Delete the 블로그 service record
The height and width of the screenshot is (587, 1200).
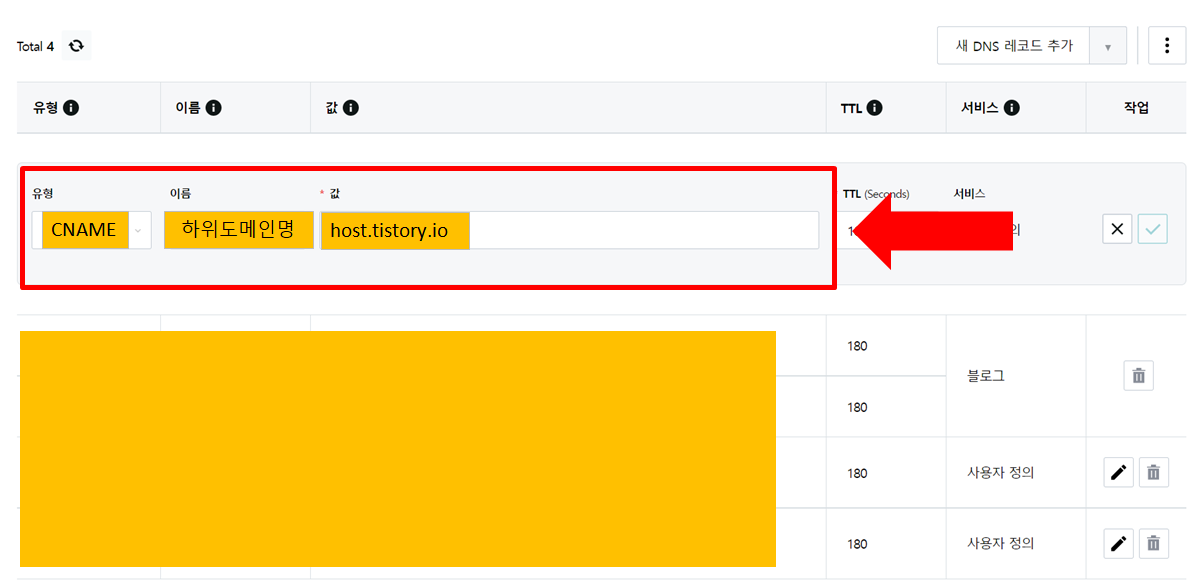point(1138,376)
